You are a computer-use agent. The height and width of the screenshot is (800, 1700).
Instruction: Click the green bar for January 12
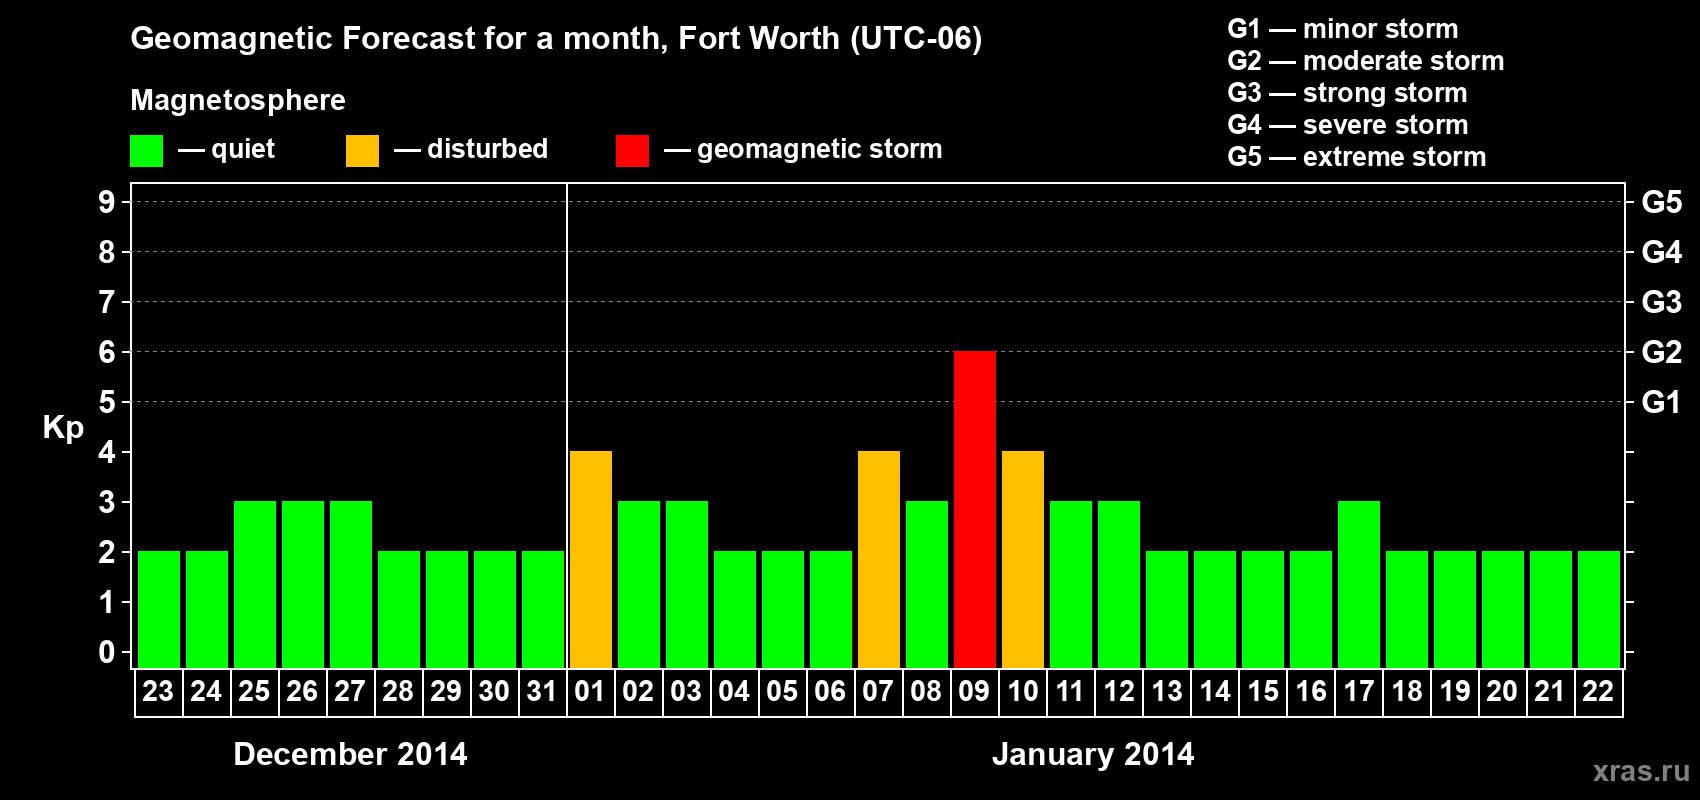point(1119,584)
